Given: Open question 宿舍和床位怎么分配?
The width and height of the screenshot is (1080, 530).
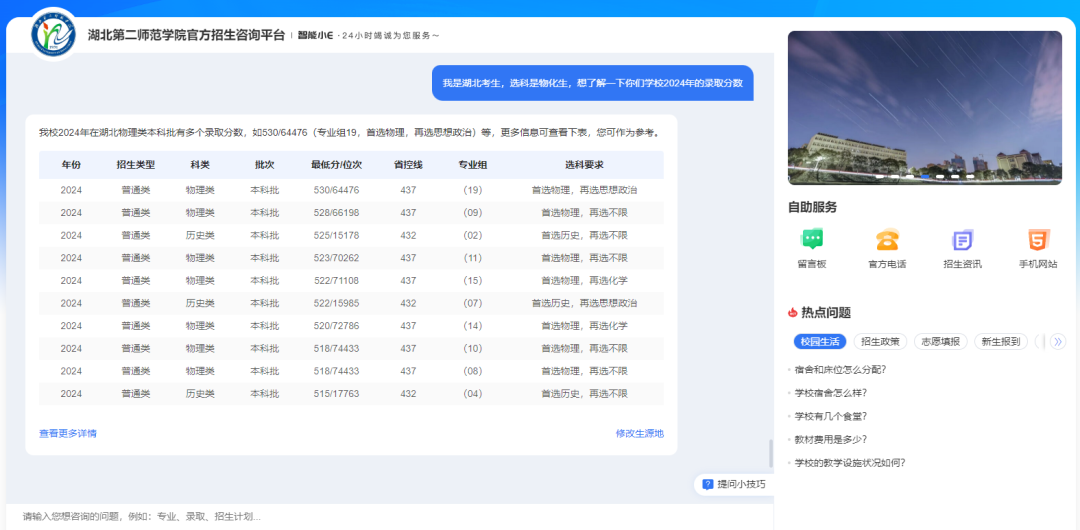Looking at the screenshot, I should (x=840, y=369).
